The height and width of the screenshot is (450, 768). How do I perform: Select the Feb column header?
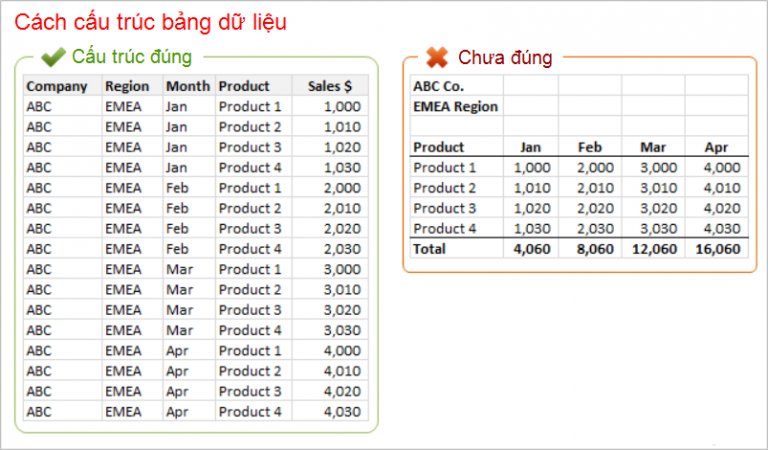[590, 147]
